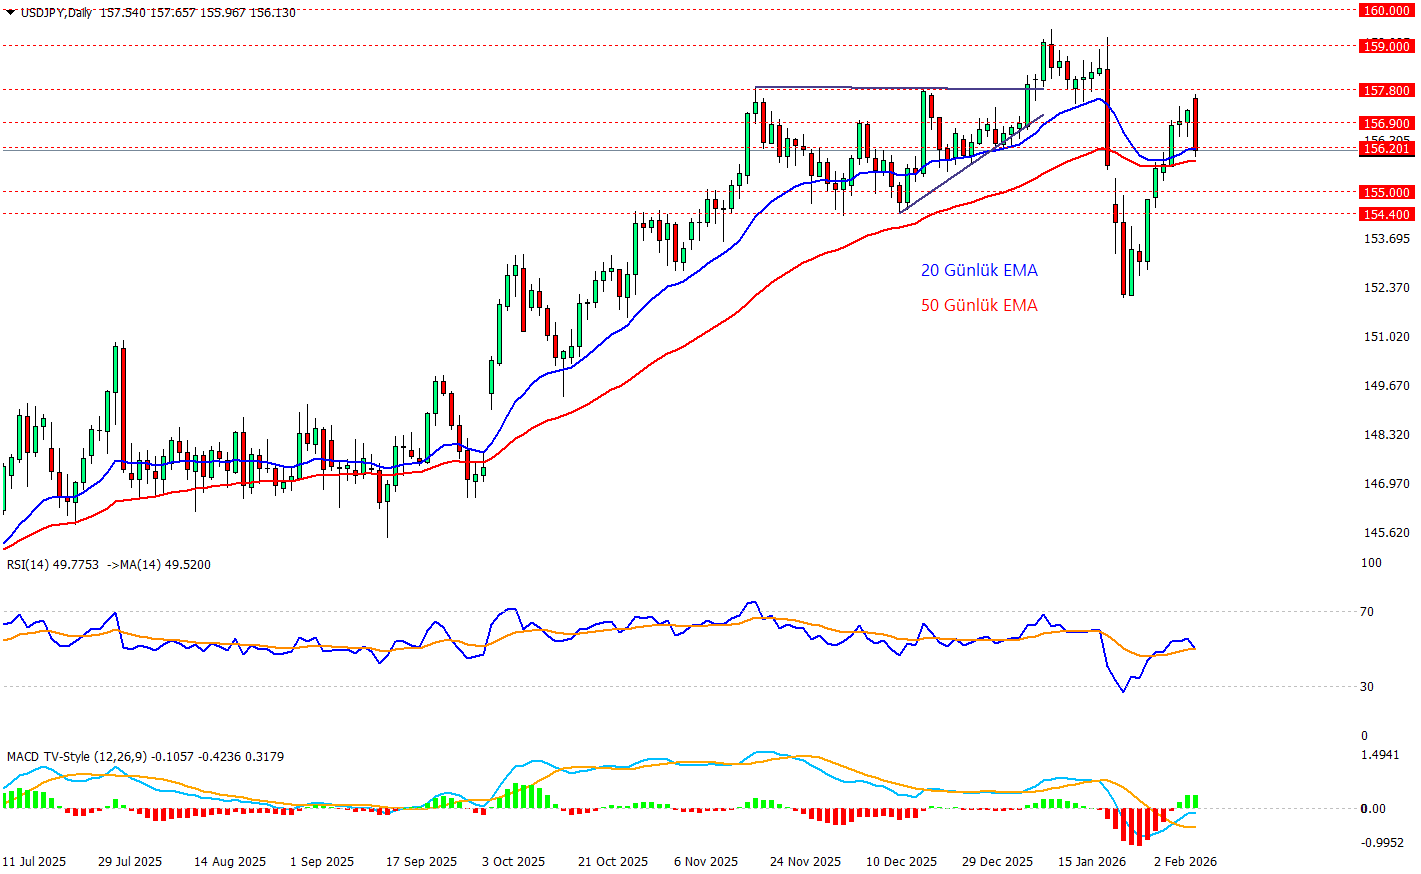This screenshot has height=874, width=1421.
Task: Click the 157.800 resistance level label
Action: 1386,90
